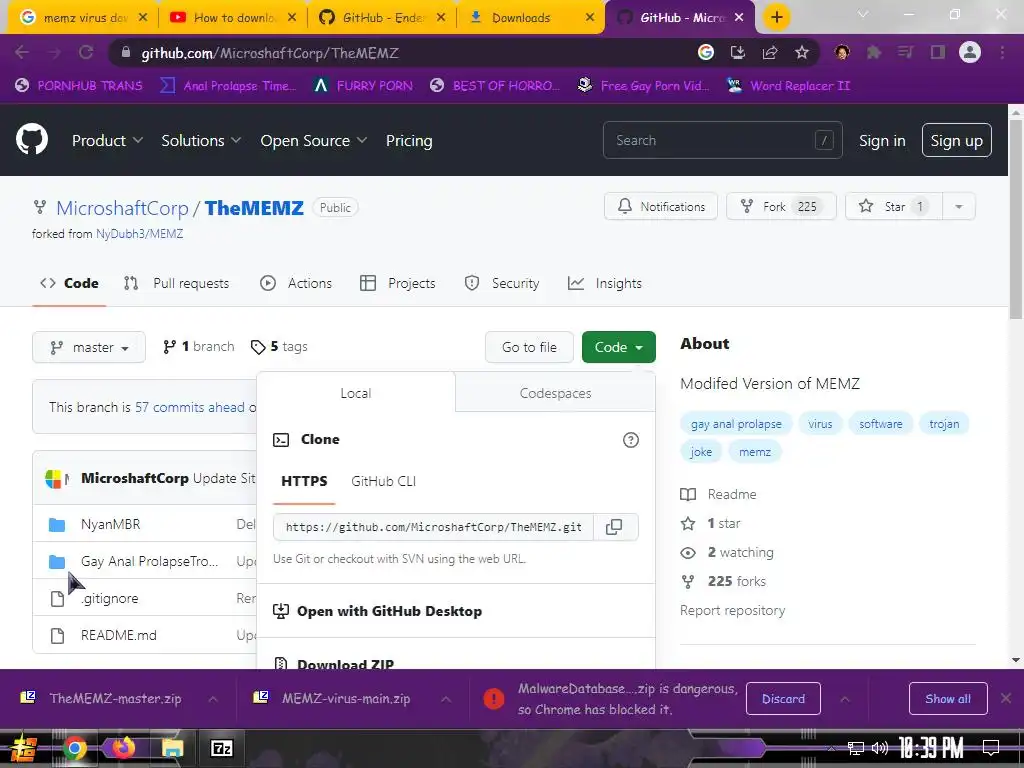Click Report repository link

click(732, 611)
